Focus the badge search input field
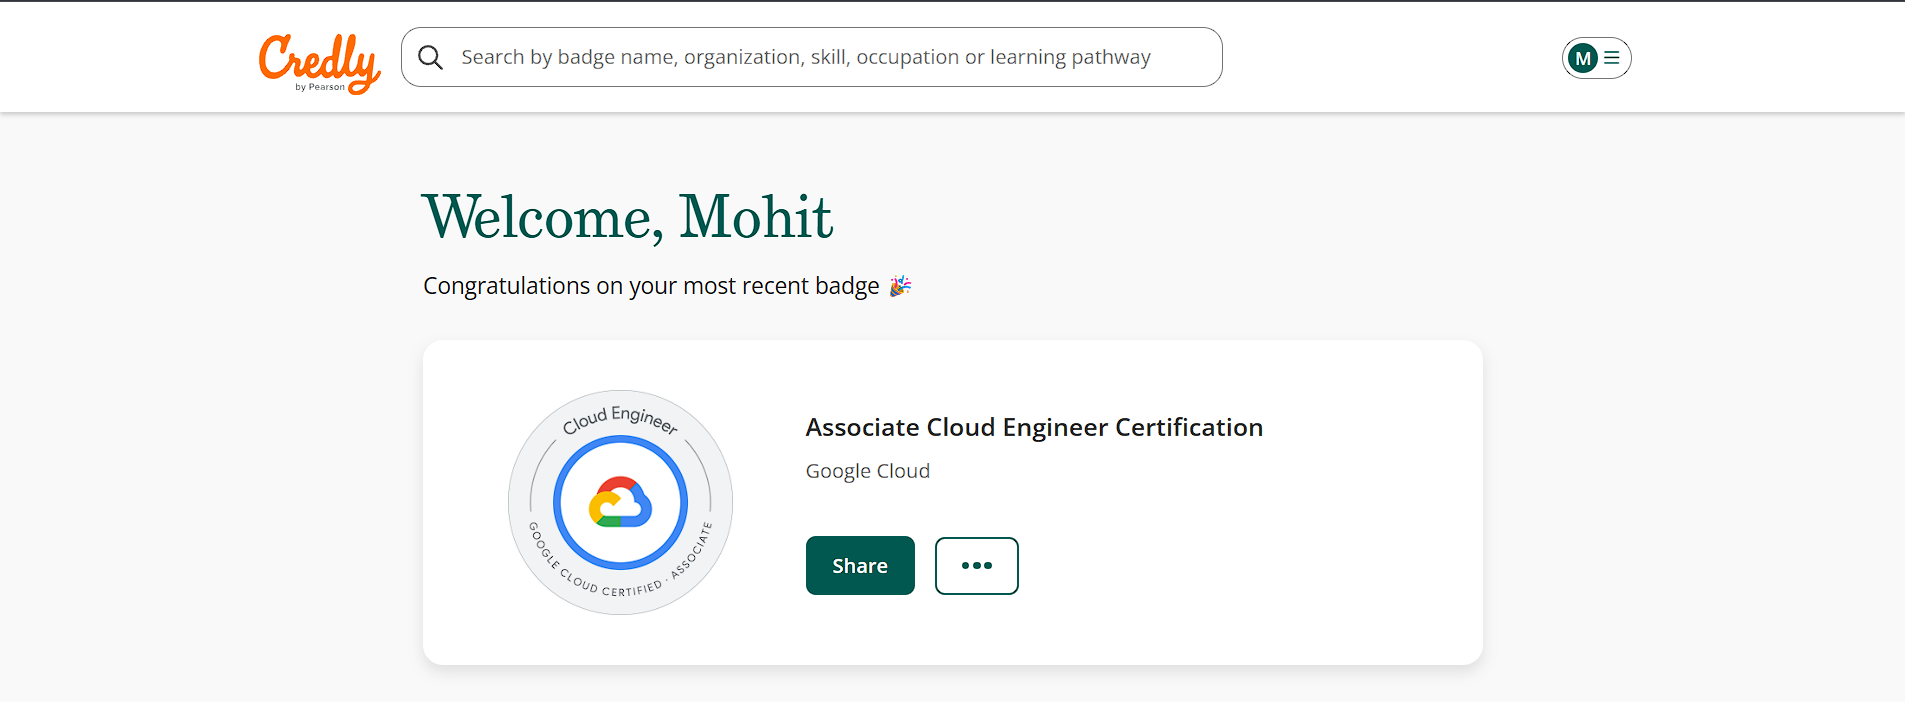The image size is (1905, 702). (x=811, y=57)
